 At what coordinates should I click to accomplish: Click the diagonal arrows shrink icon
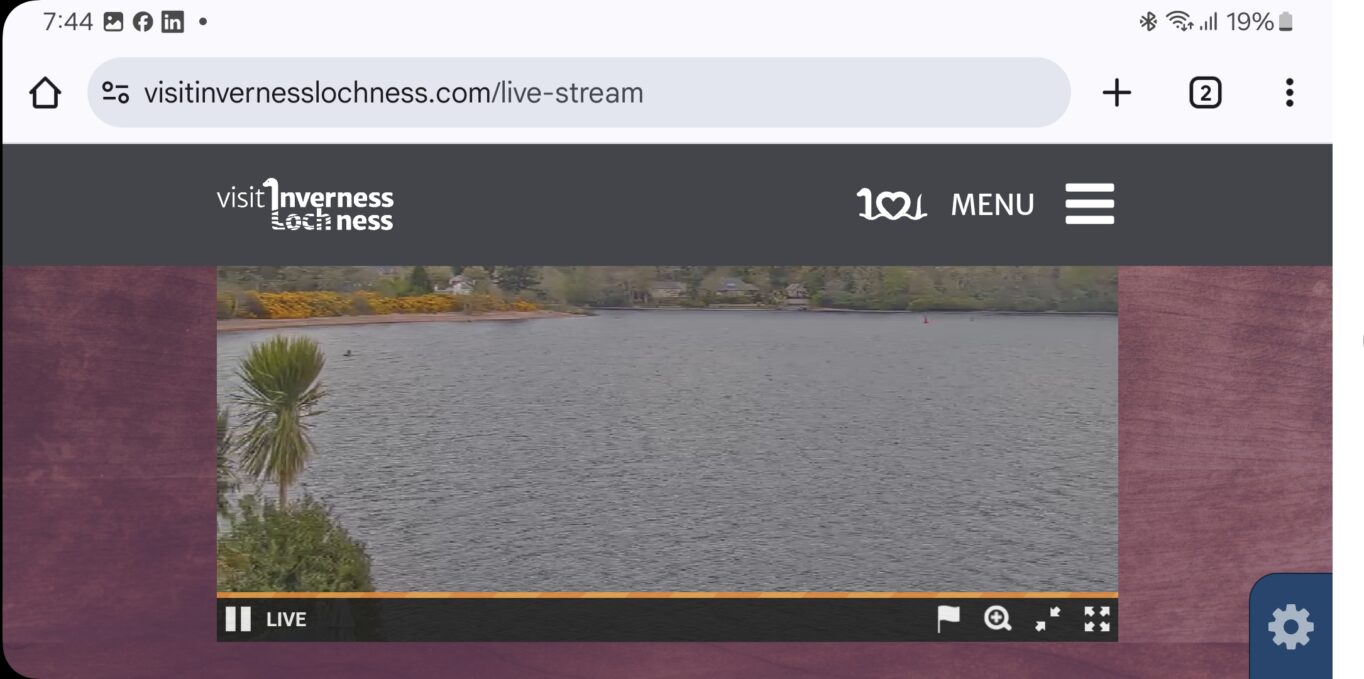(x=1047, y=619)
